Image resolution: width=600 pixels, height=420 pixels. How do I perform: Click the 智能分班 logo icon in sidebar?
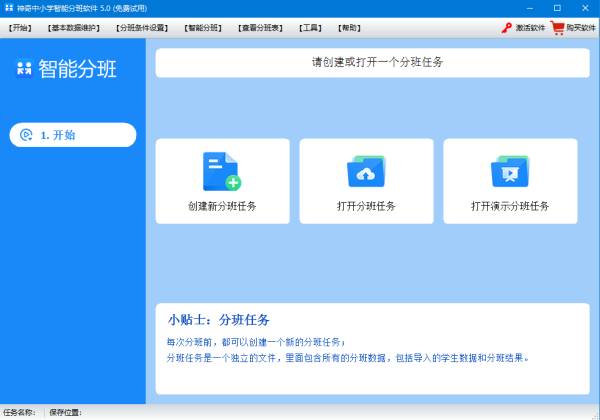tap(24, 68)
